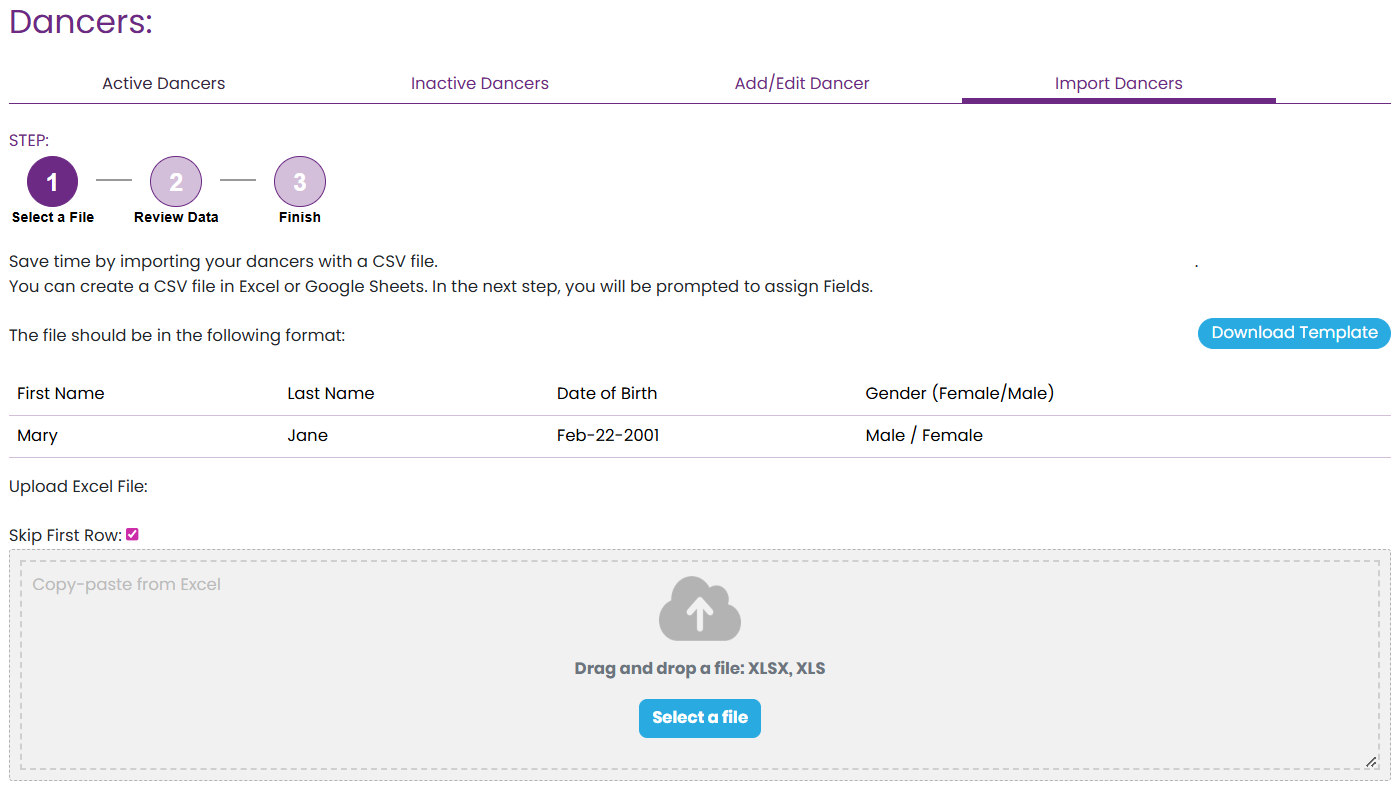The image size is (1398, 793).
Task: Click the step 1 circle icon
Action: pyautogui.click(x=52, y=182)
